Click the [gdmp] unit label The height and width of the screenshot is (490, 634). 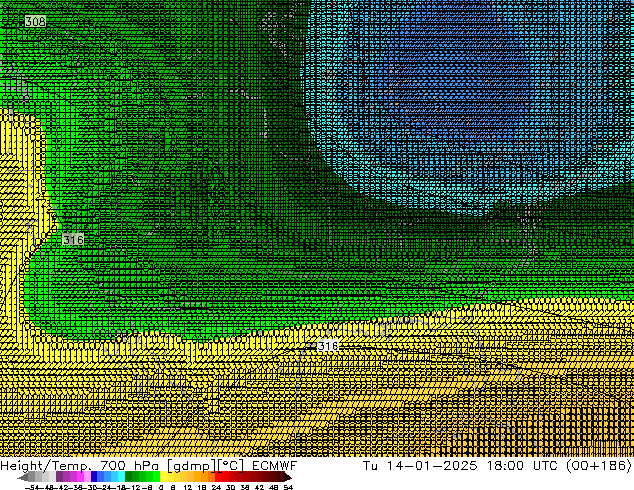point(192,466)
